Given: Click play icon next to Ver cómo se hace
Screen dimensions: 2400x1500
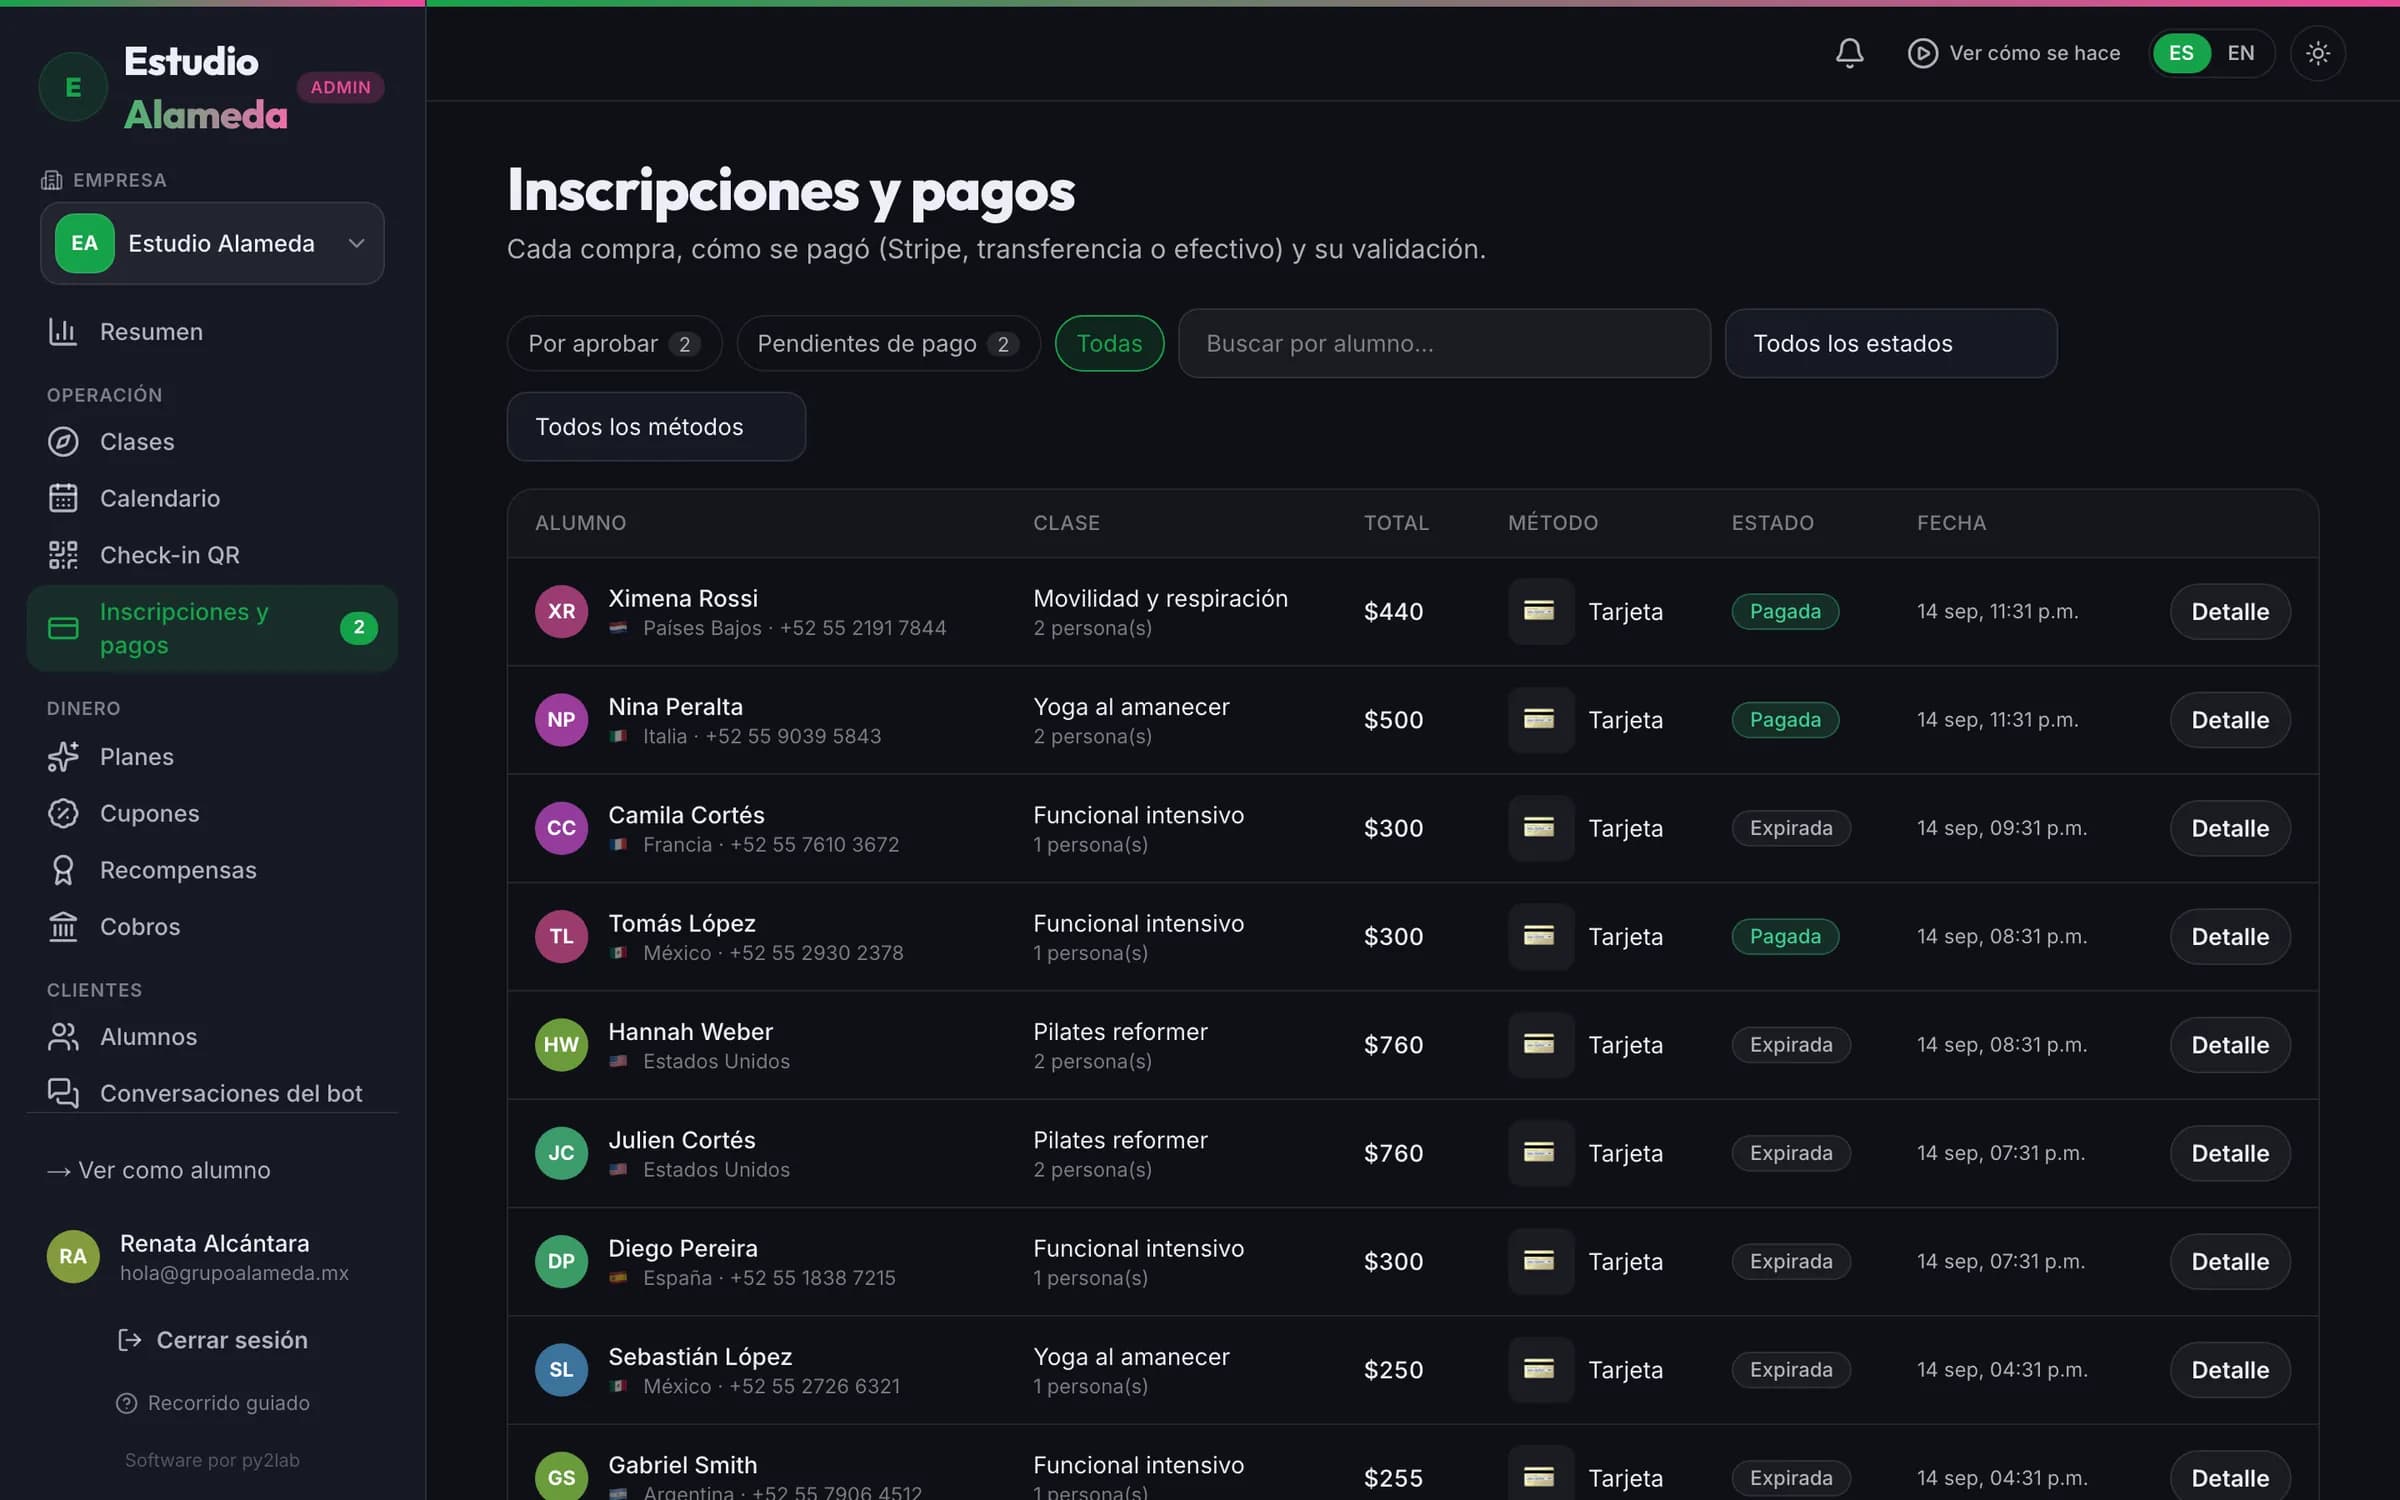Looking at the screenshot, I should coord(1922,53).
